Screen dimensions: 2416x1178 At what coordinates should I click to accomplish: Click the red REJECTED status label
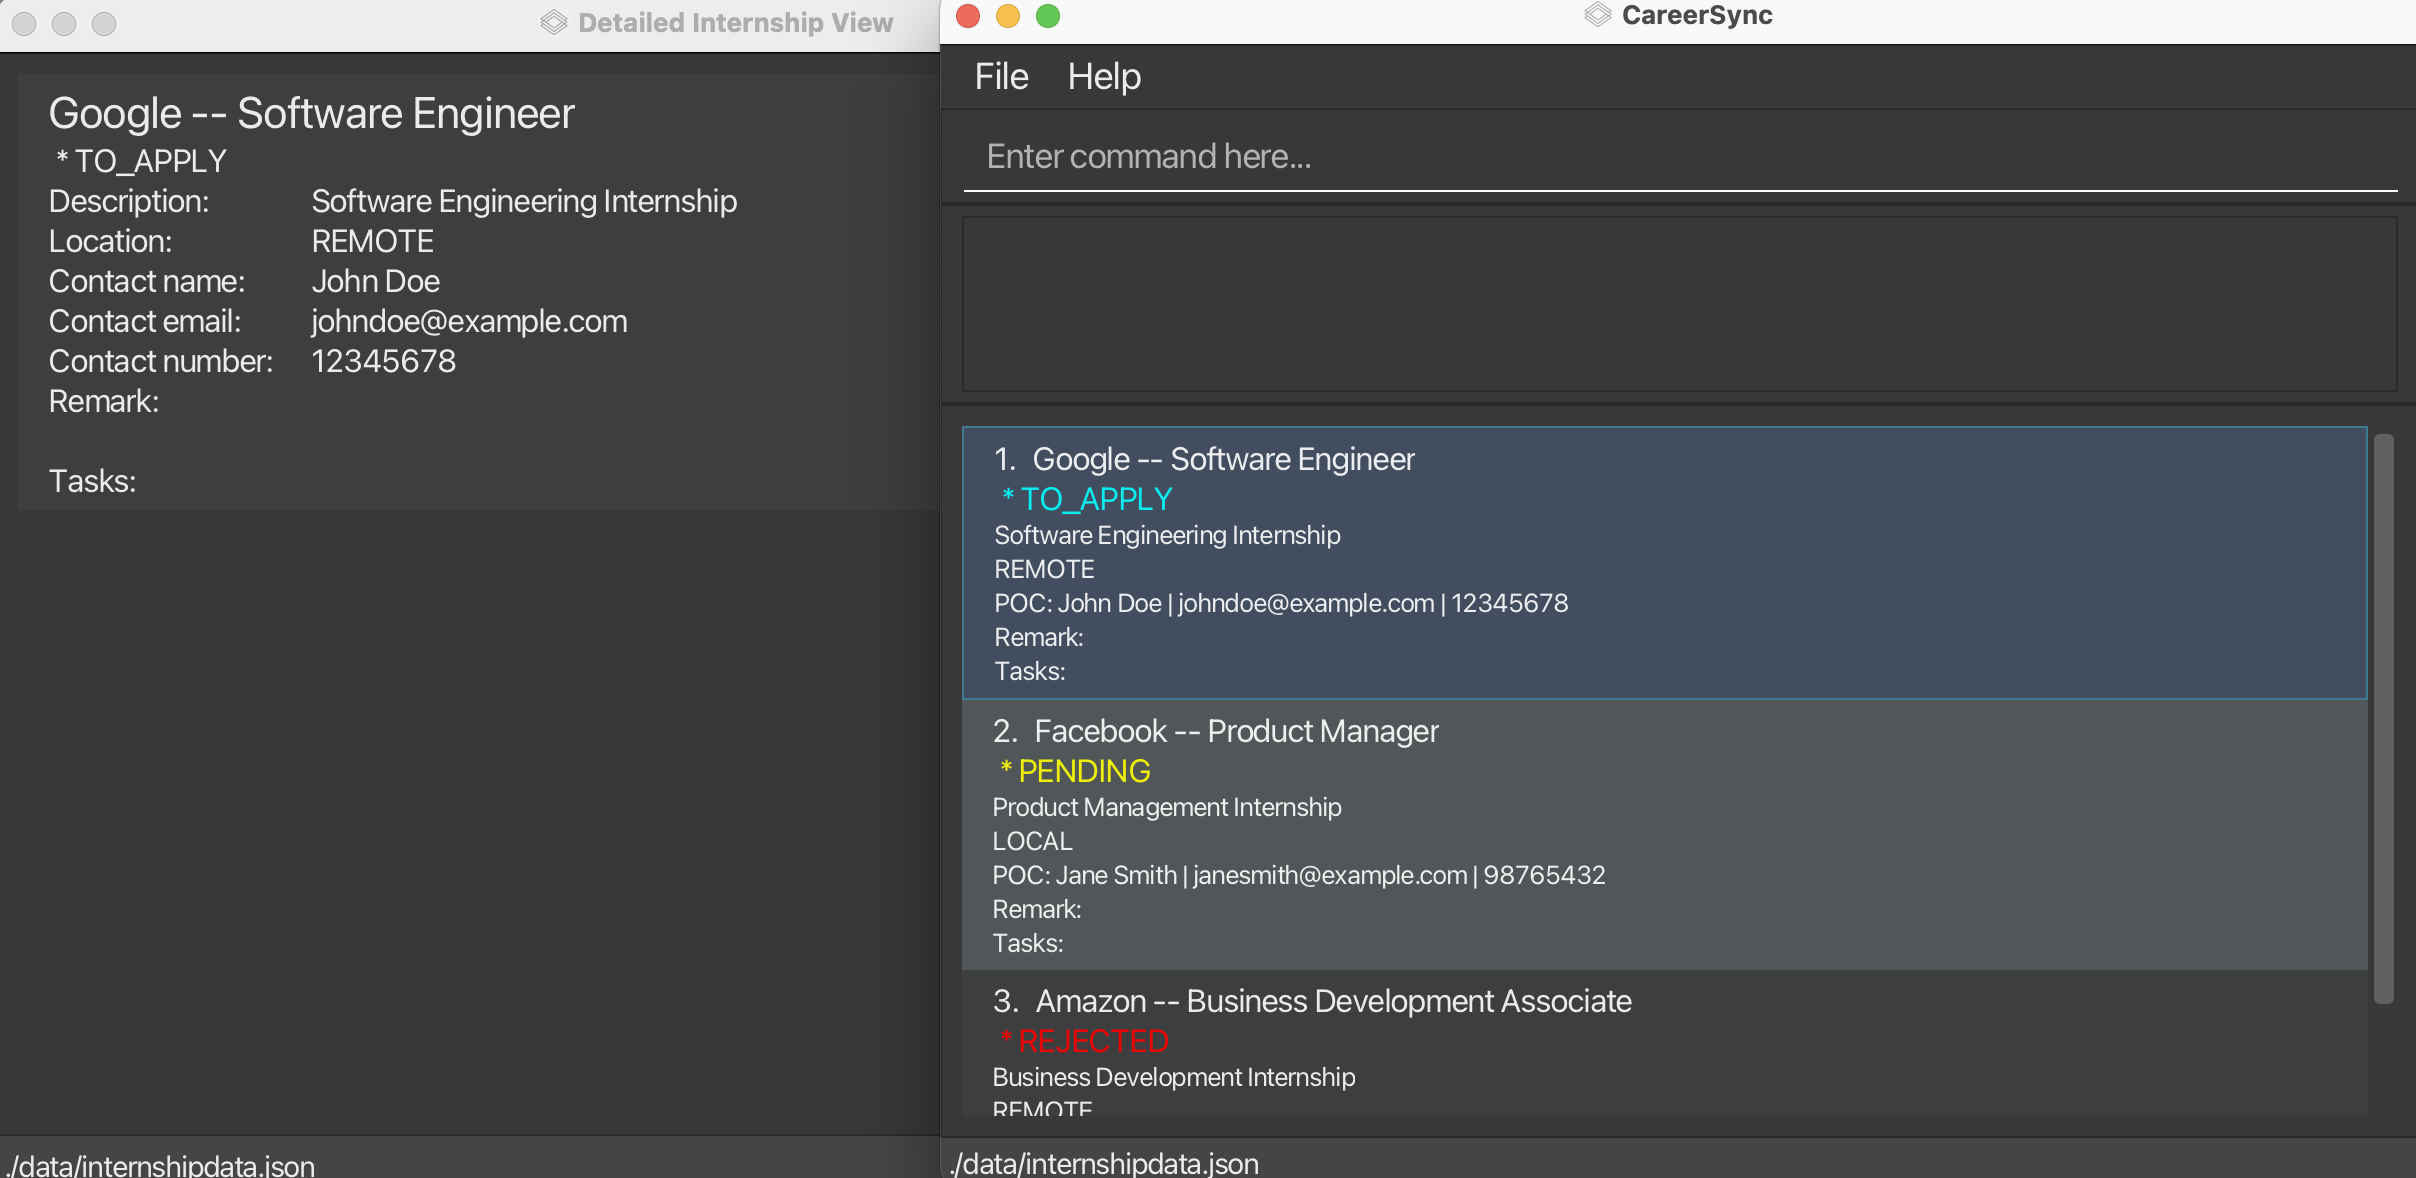tap(1092, 1041)
